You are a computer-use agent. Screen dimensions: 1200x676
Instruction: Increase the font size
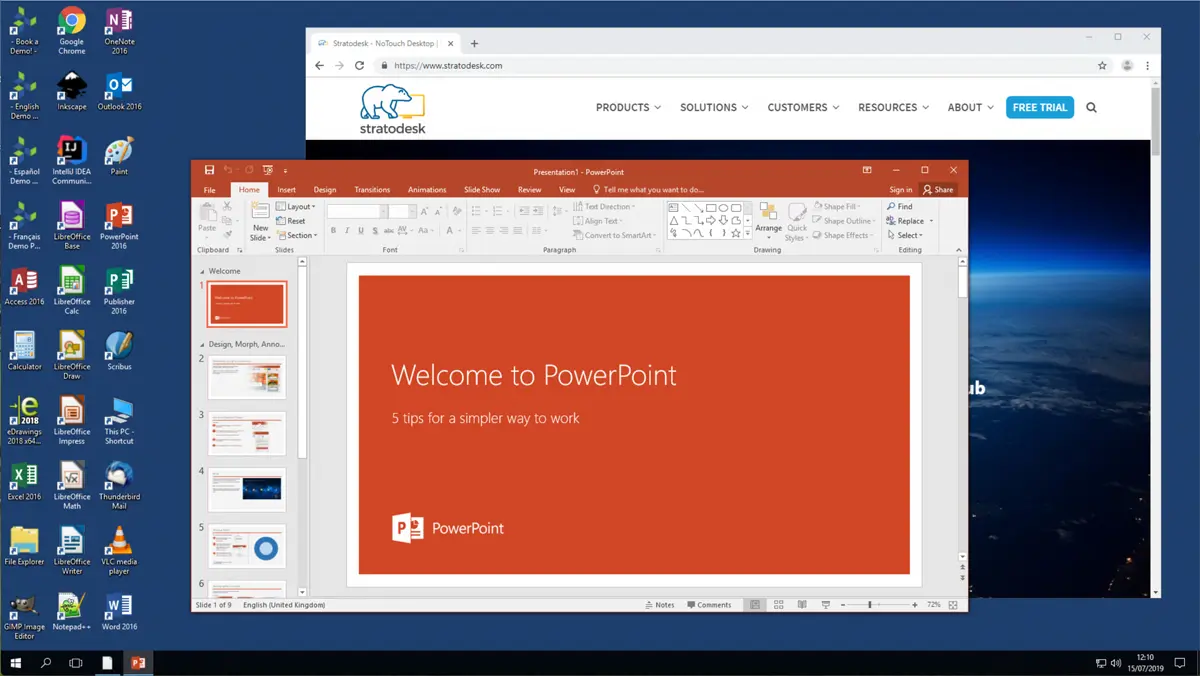(425, 211)
